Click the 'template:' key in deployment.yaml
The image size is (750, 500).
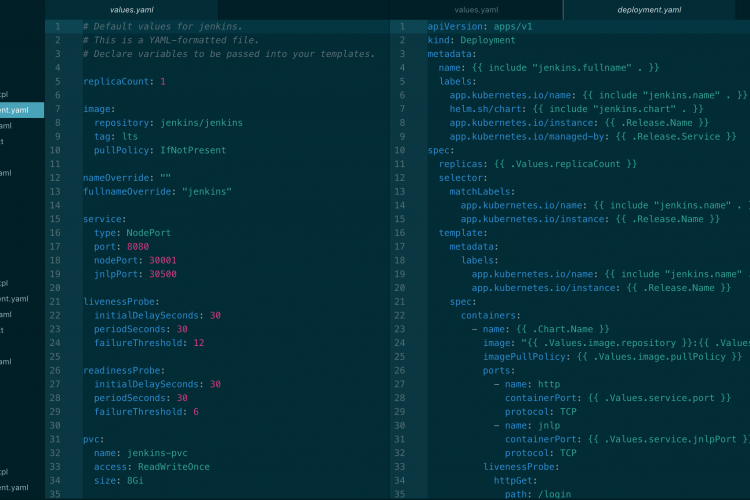(463, 233)
